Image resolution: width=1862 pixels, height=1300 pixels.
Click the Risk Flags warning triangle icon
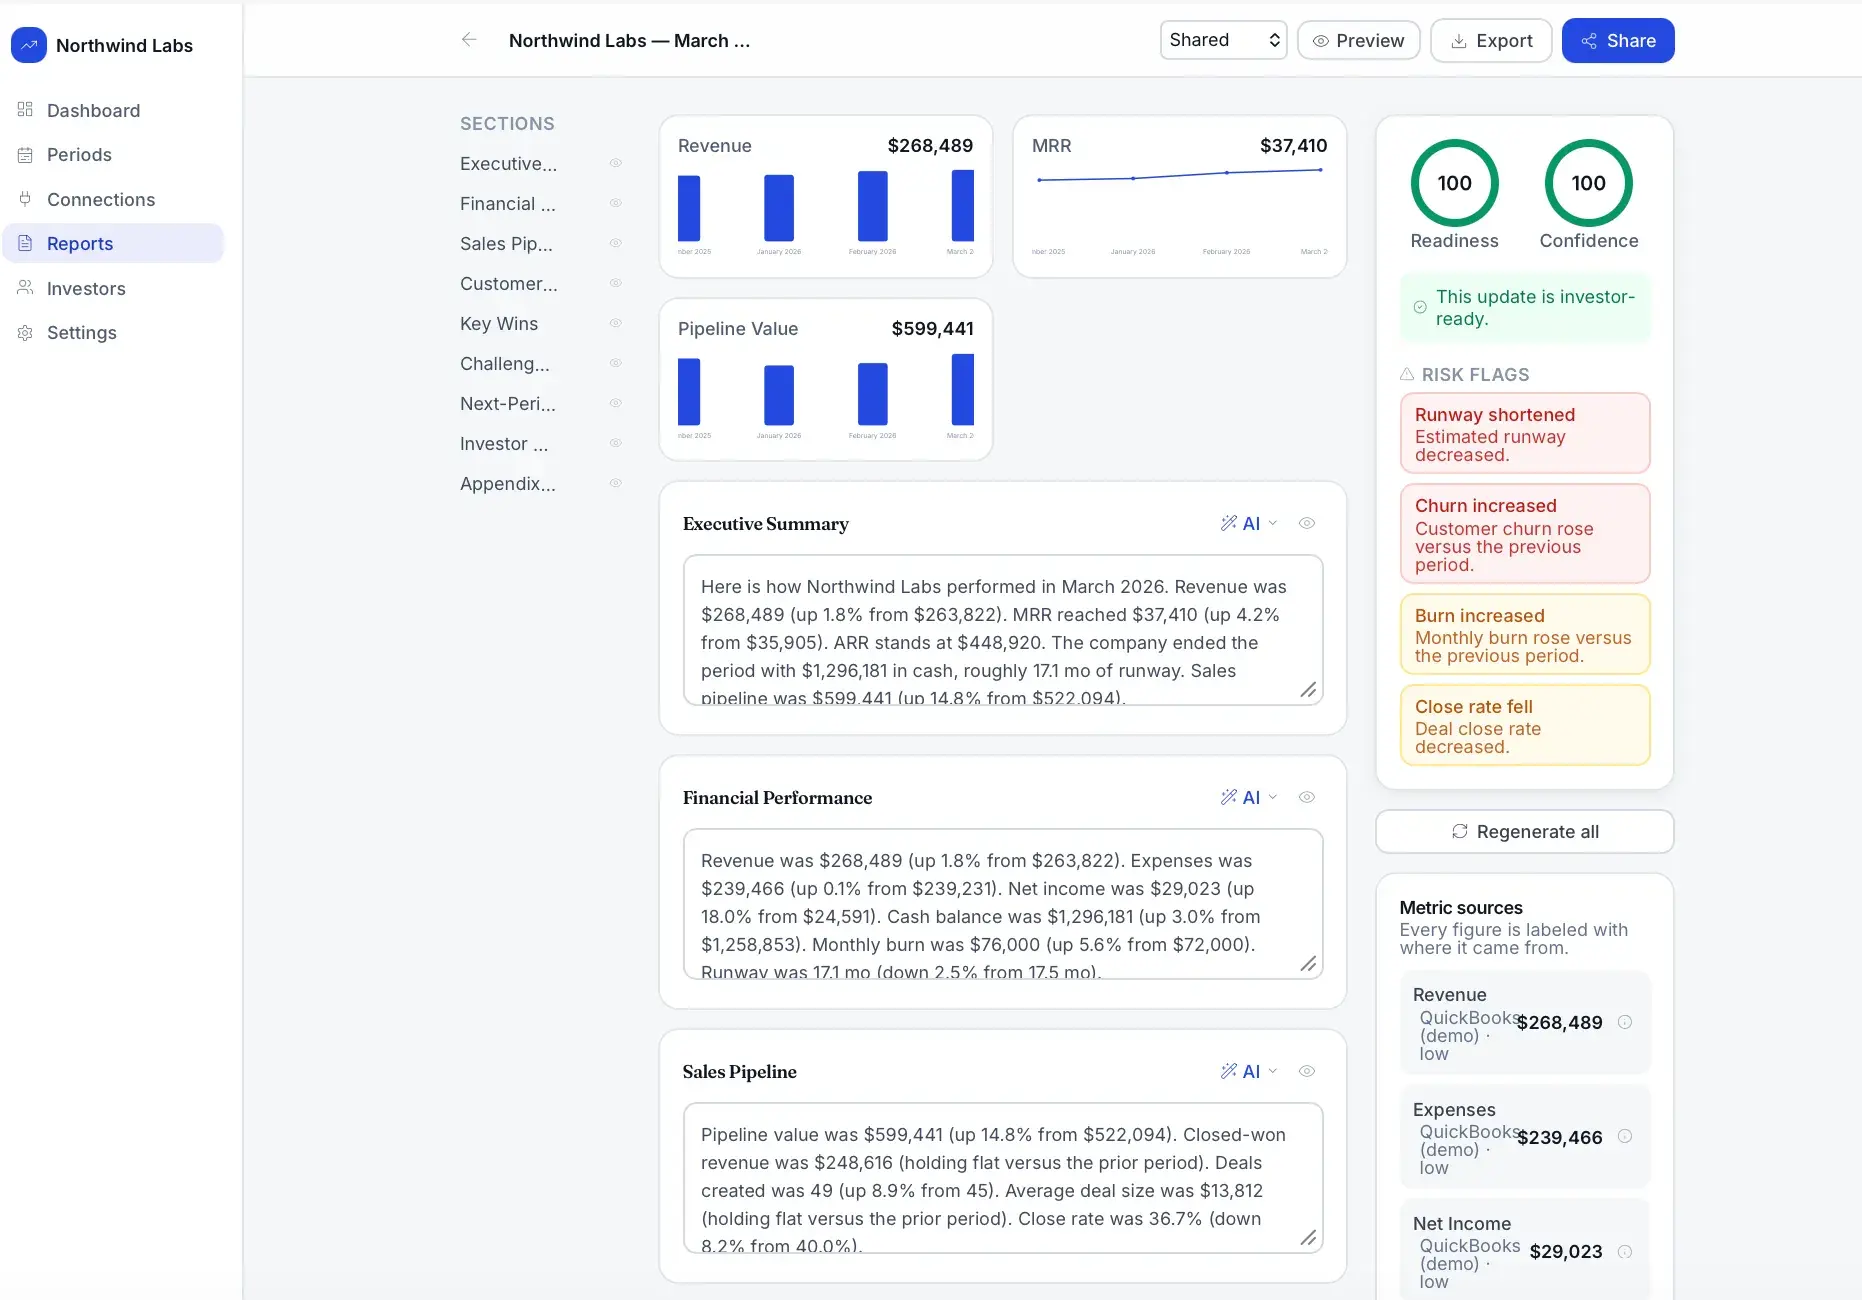(x=1407, y=374)
